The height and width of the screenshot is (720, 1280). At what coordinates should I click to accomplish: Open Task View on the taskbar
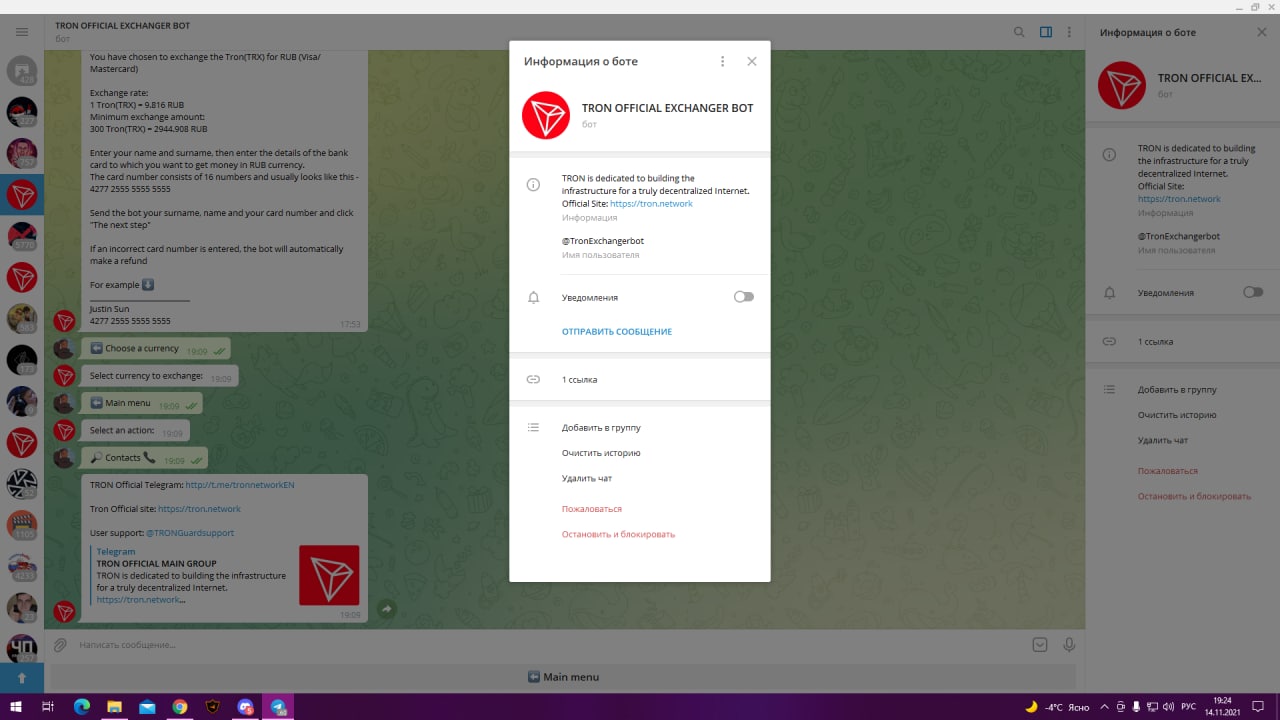[47, 707]
